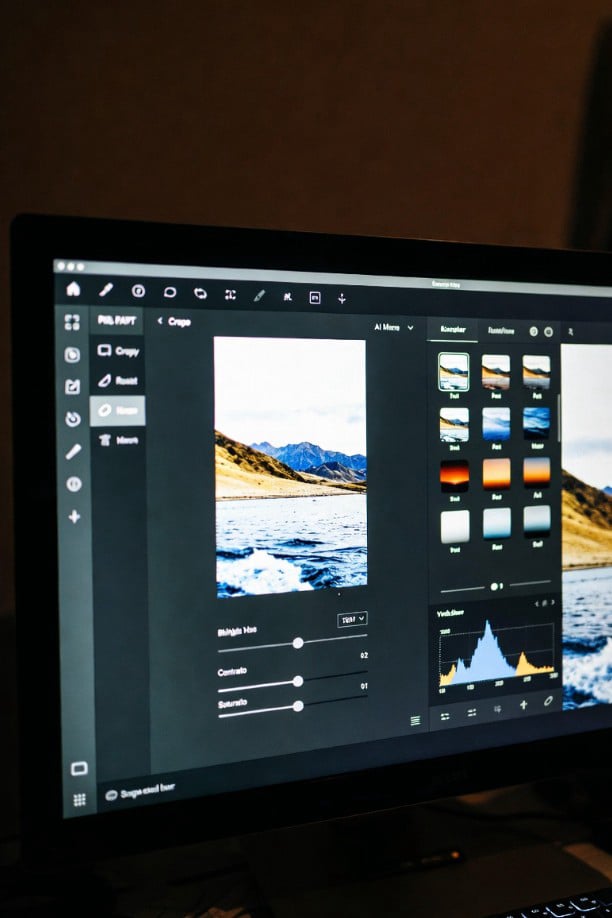This screenshot has height=918, width=612.
Task: Open the small dropdown above the sliders
Action: click(x=352, y=619)
